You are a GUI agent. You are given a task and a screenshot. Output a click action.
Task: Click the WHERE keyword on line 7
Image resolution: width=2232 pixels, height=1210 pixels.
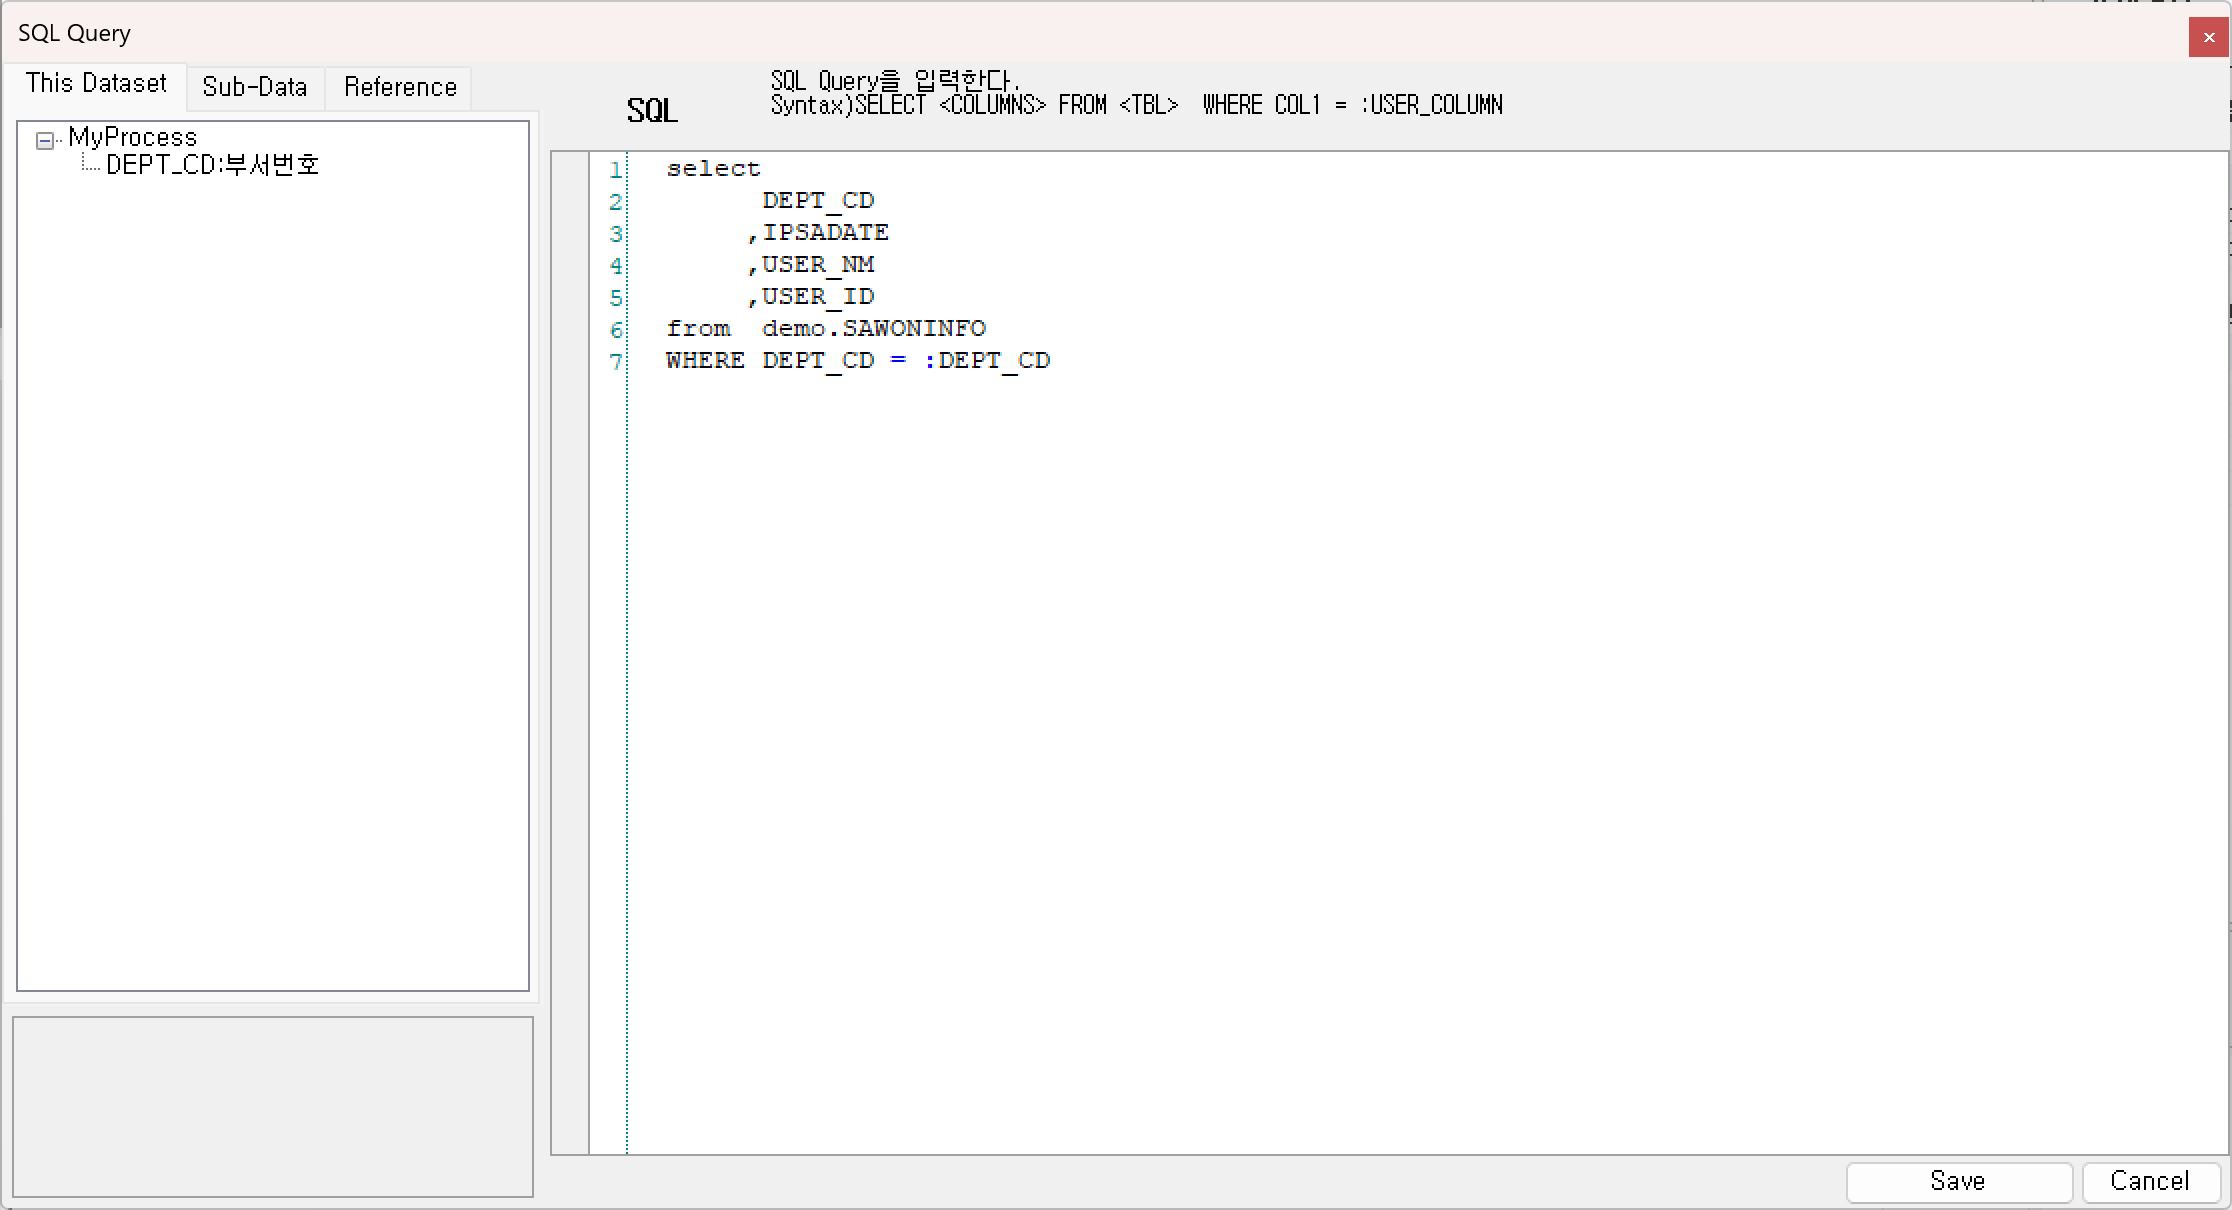[705, 361]
